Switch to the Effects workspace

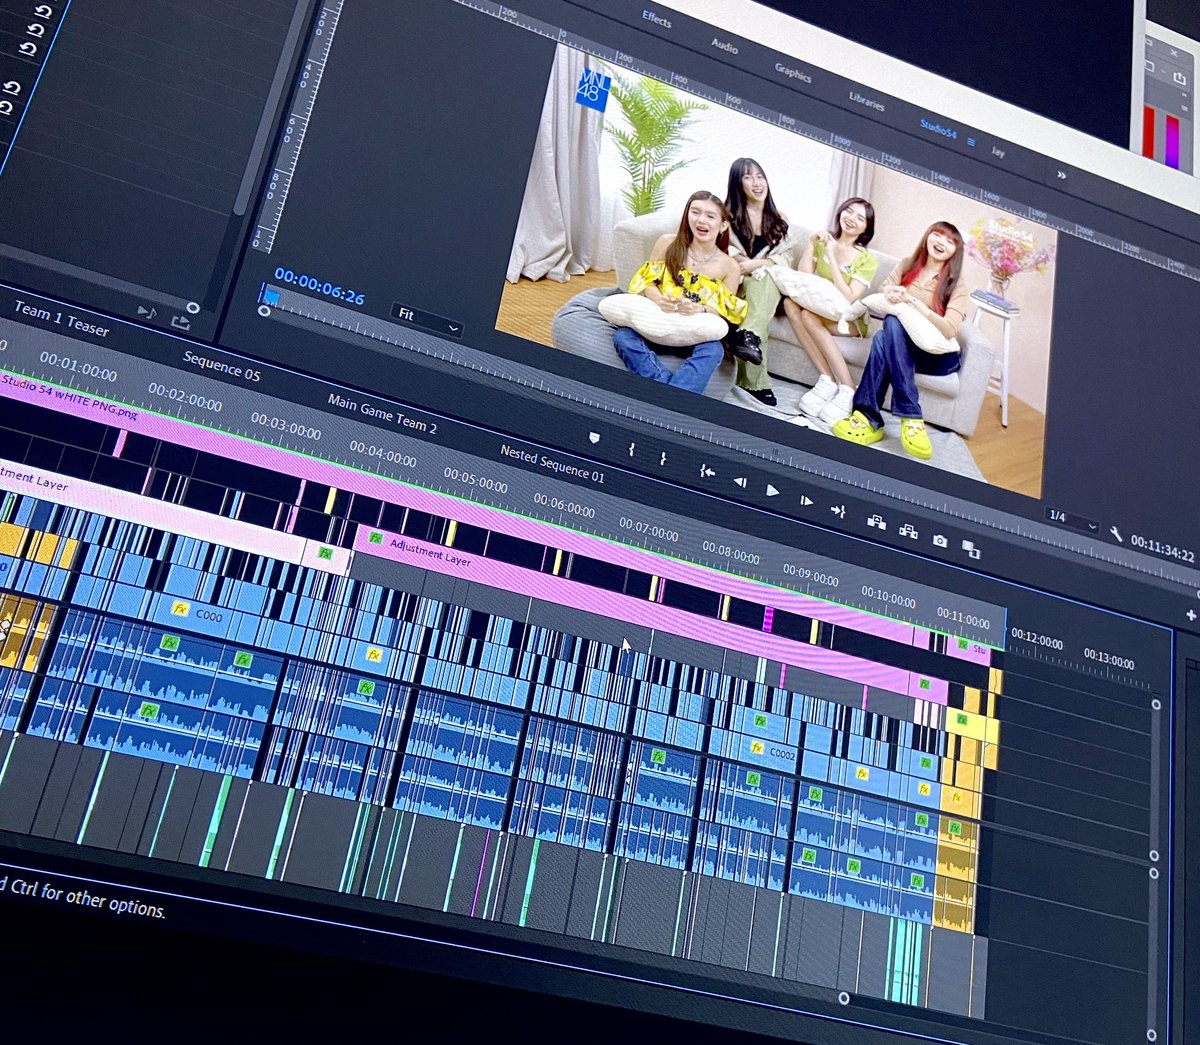pyautogui.click(x=656, y=19)
